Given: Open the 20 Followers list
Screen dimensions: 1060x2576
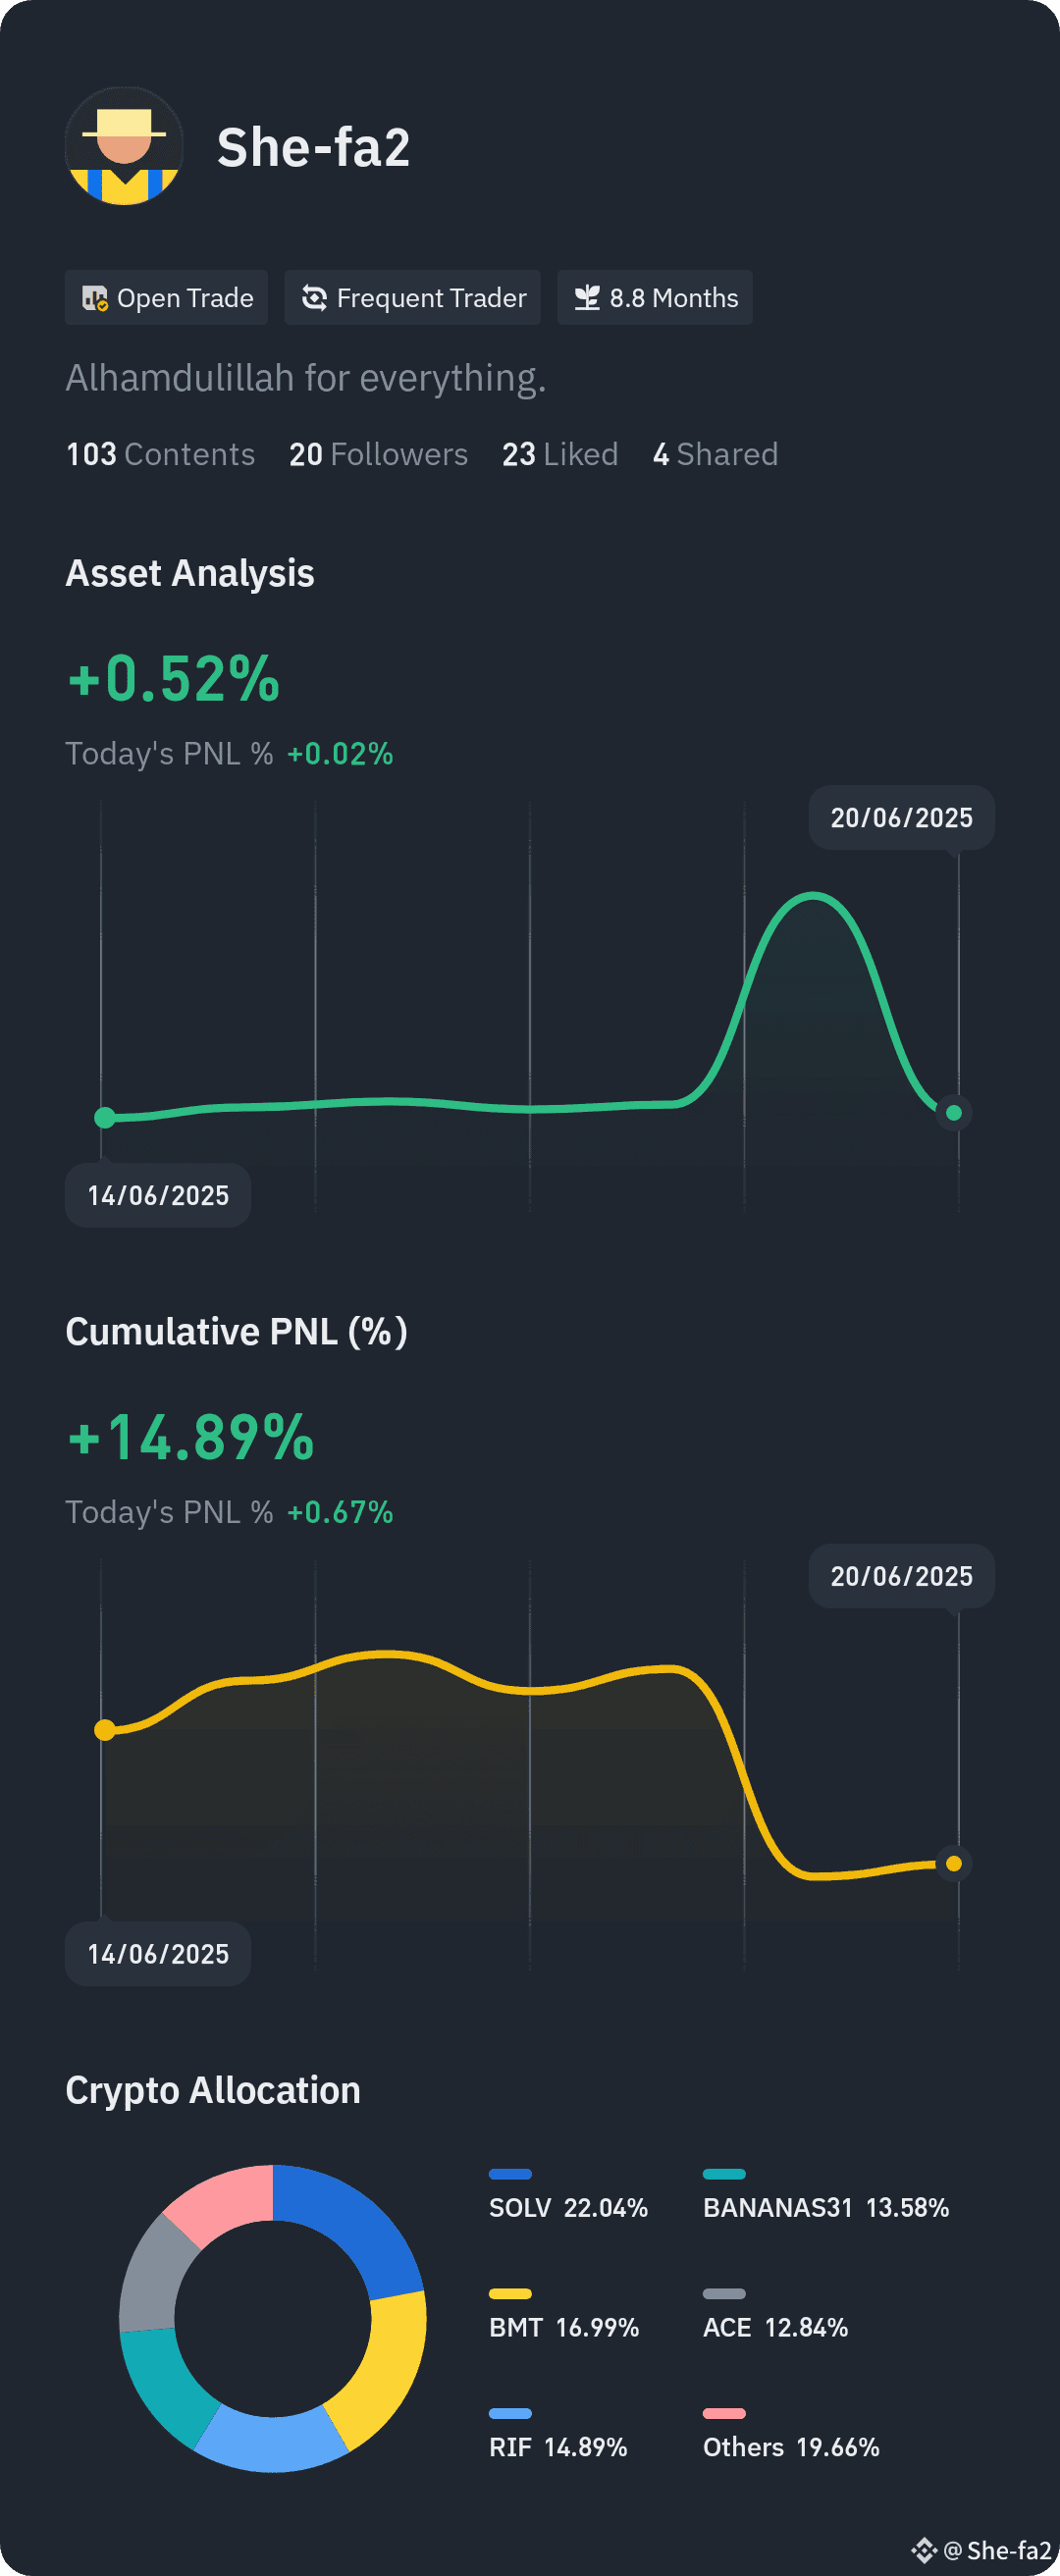Looking at the screenshot, I should (x=378, y=455).
